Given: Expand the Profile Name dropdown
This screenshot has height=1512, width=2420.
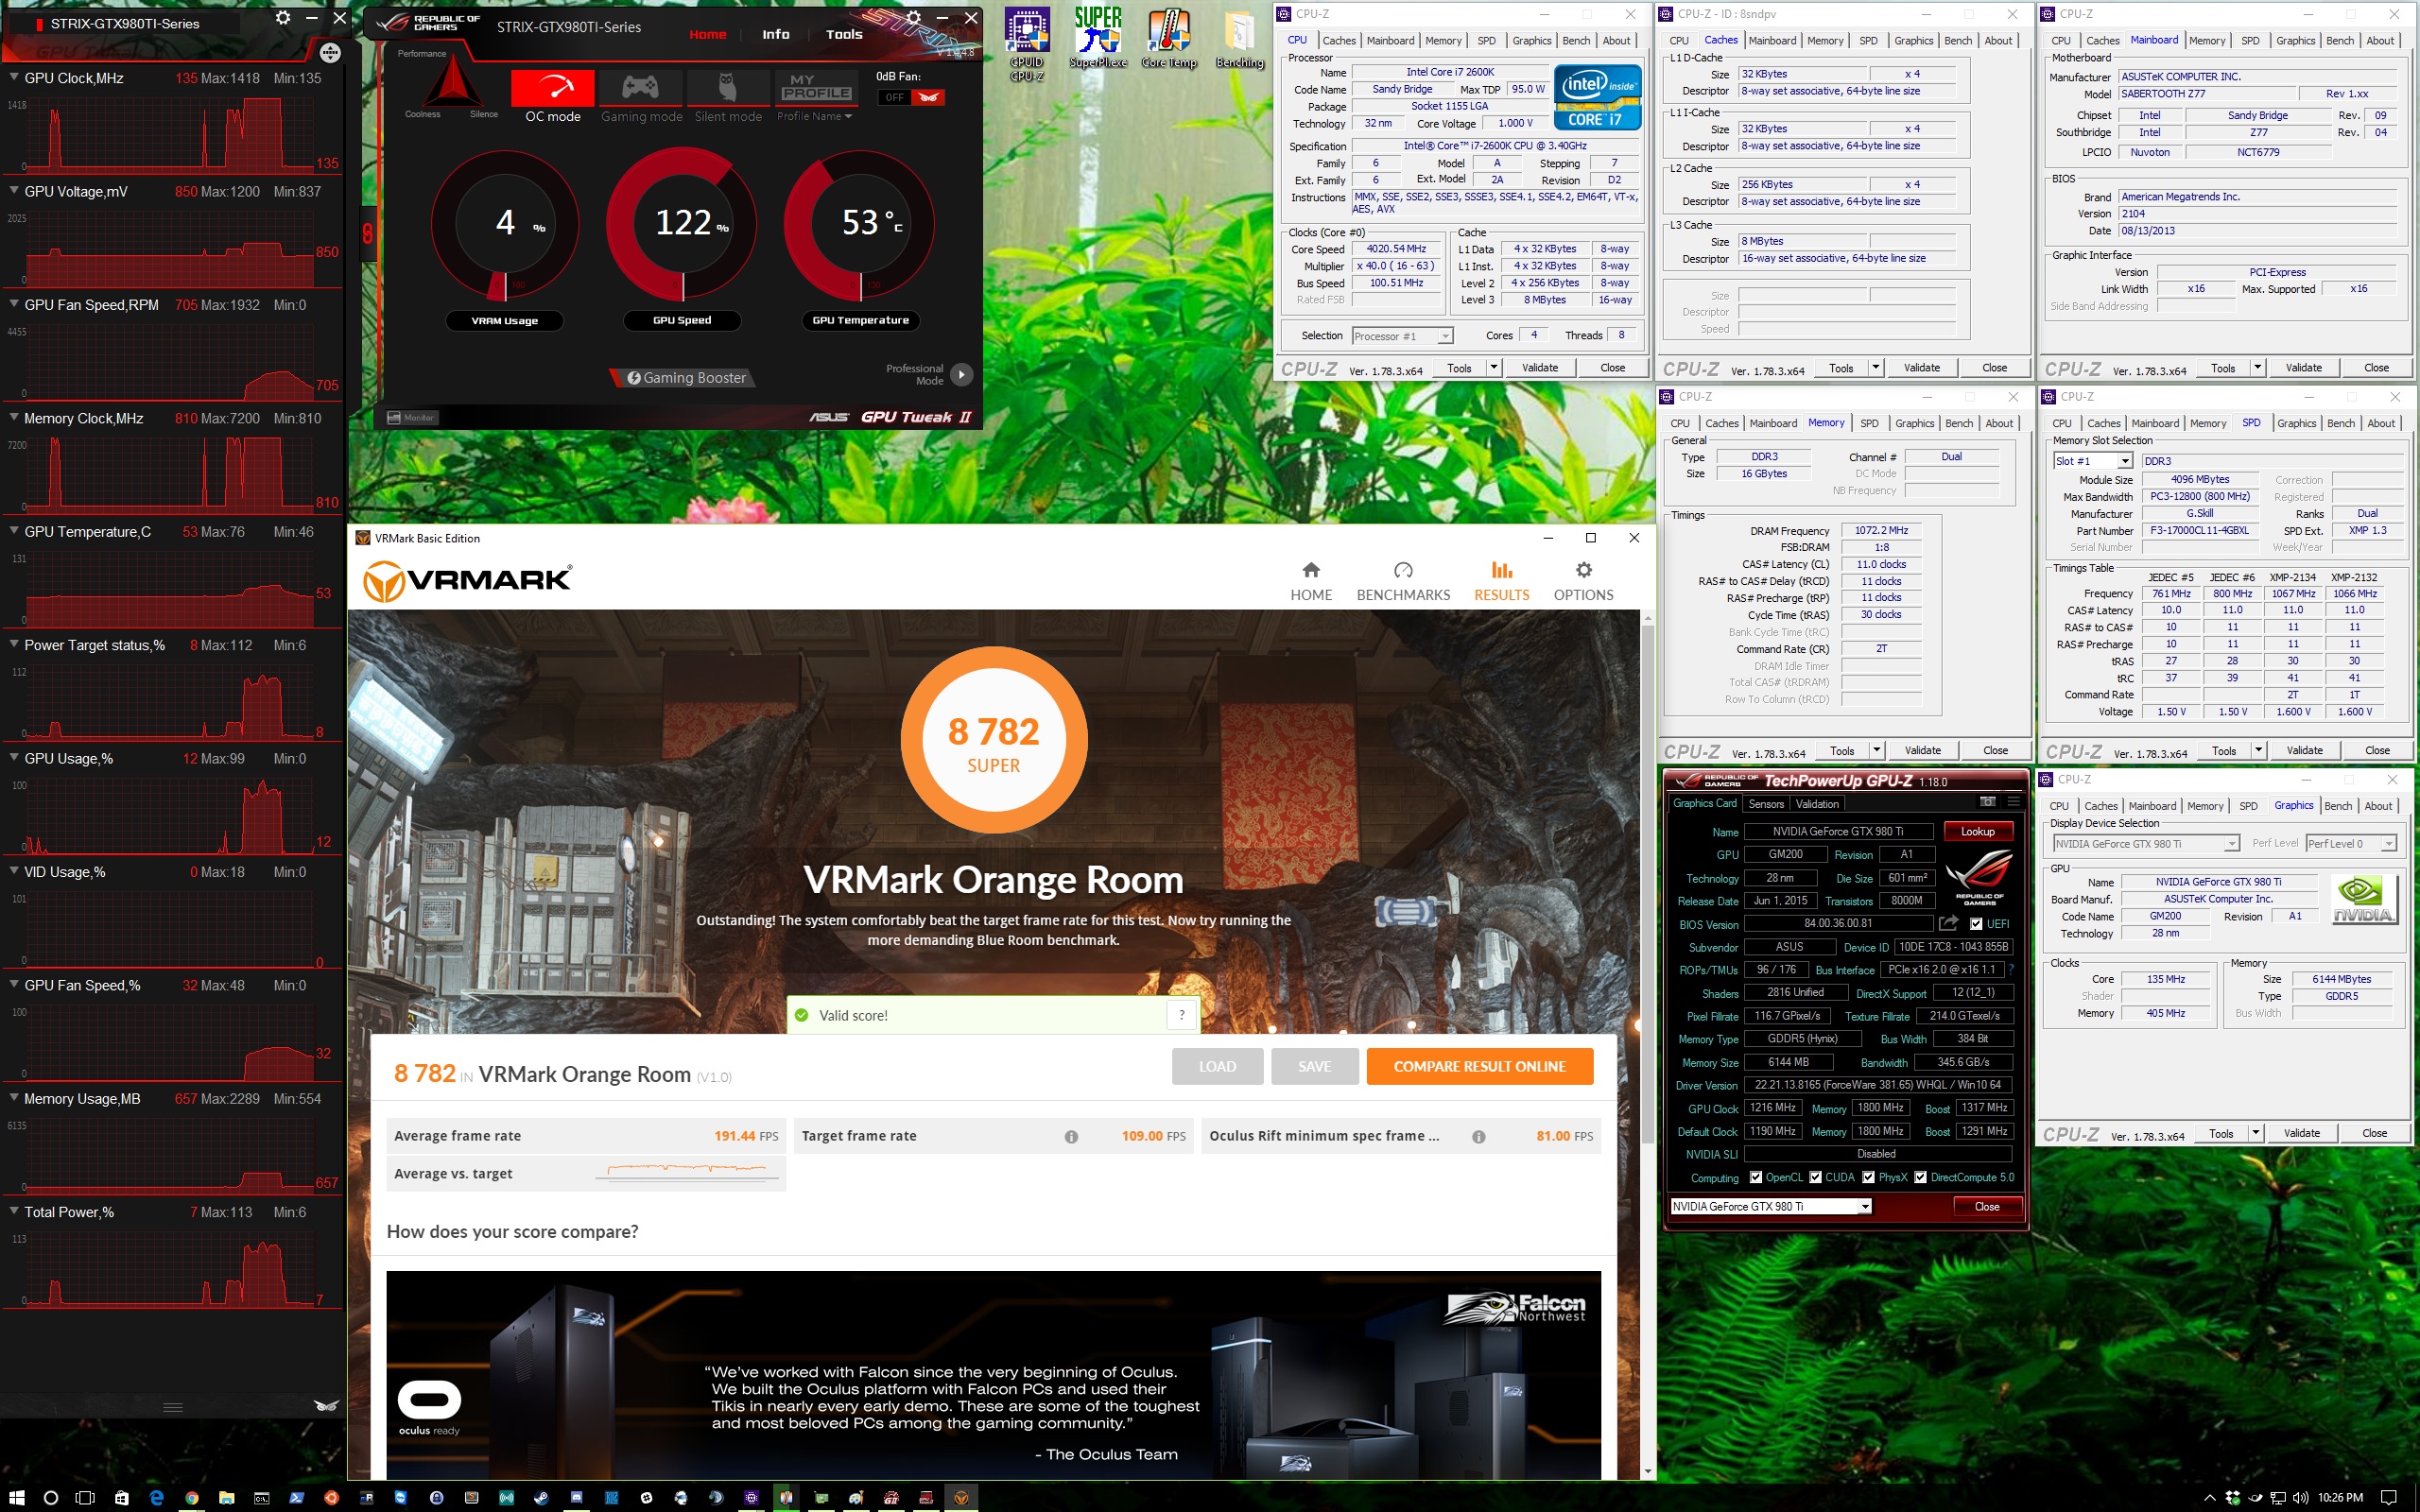Looking at the screenshot, I should click(x=815, y=117).
